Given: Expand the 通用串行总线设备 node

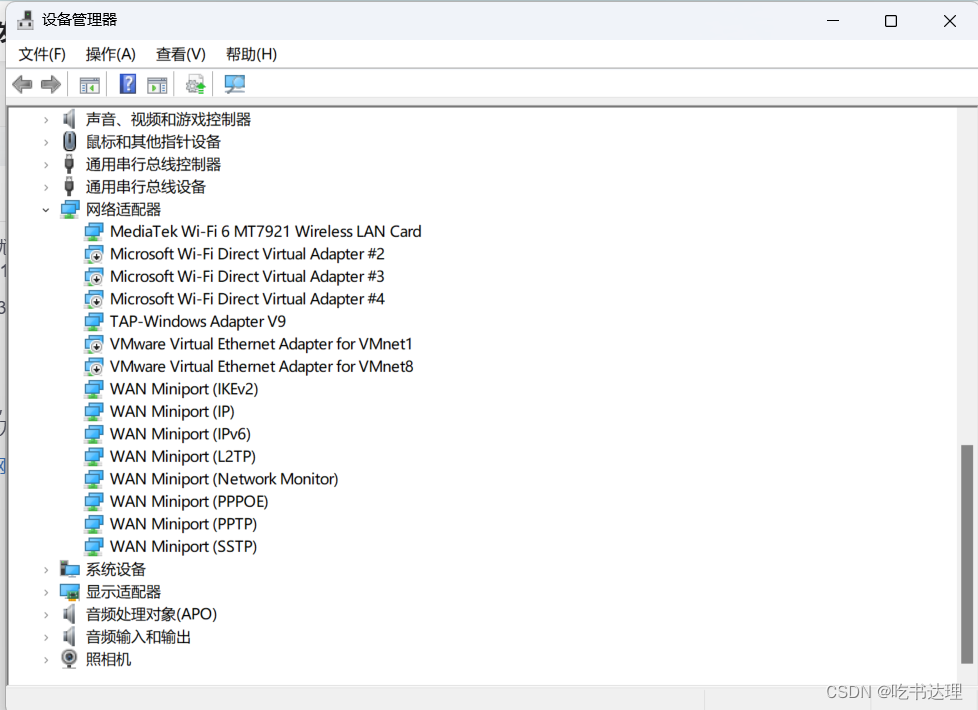Looking at the screenshot, I should coord(46,187).
